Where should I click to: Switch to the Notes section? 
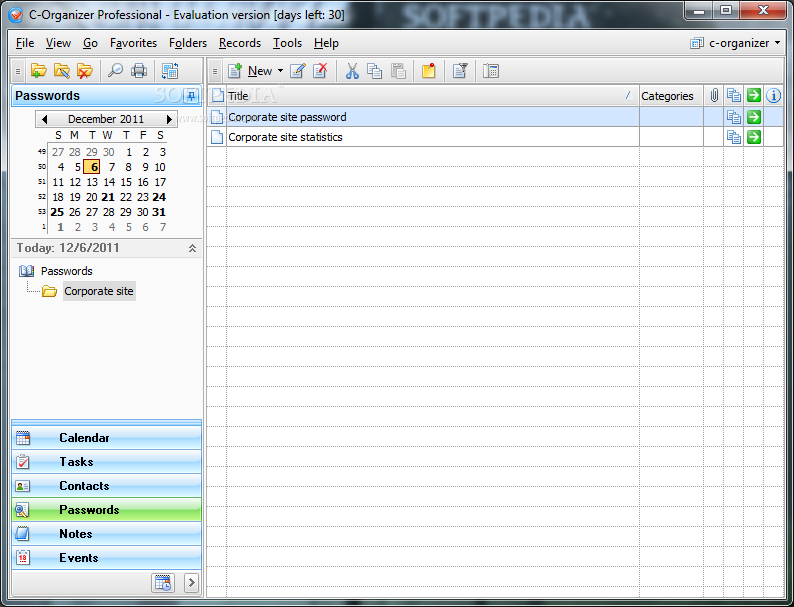point(106,534)
